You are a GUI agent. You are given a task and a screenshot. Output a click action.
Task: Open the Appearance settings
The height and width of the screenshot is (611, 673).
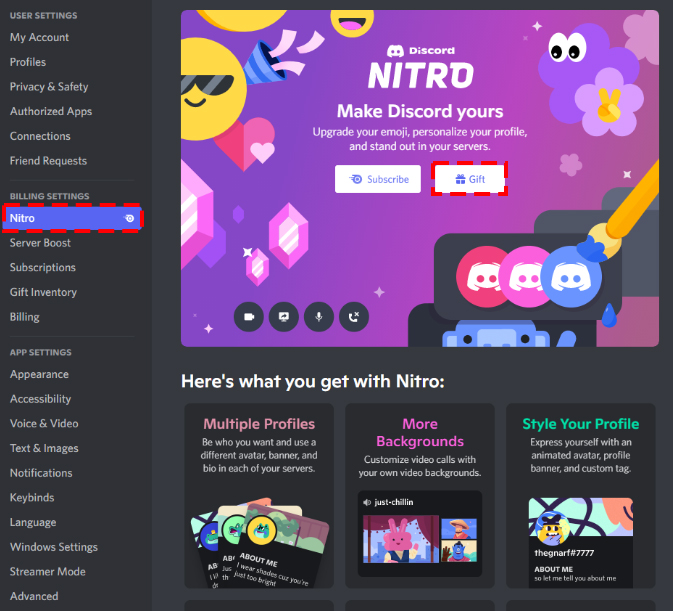(39, 374)
